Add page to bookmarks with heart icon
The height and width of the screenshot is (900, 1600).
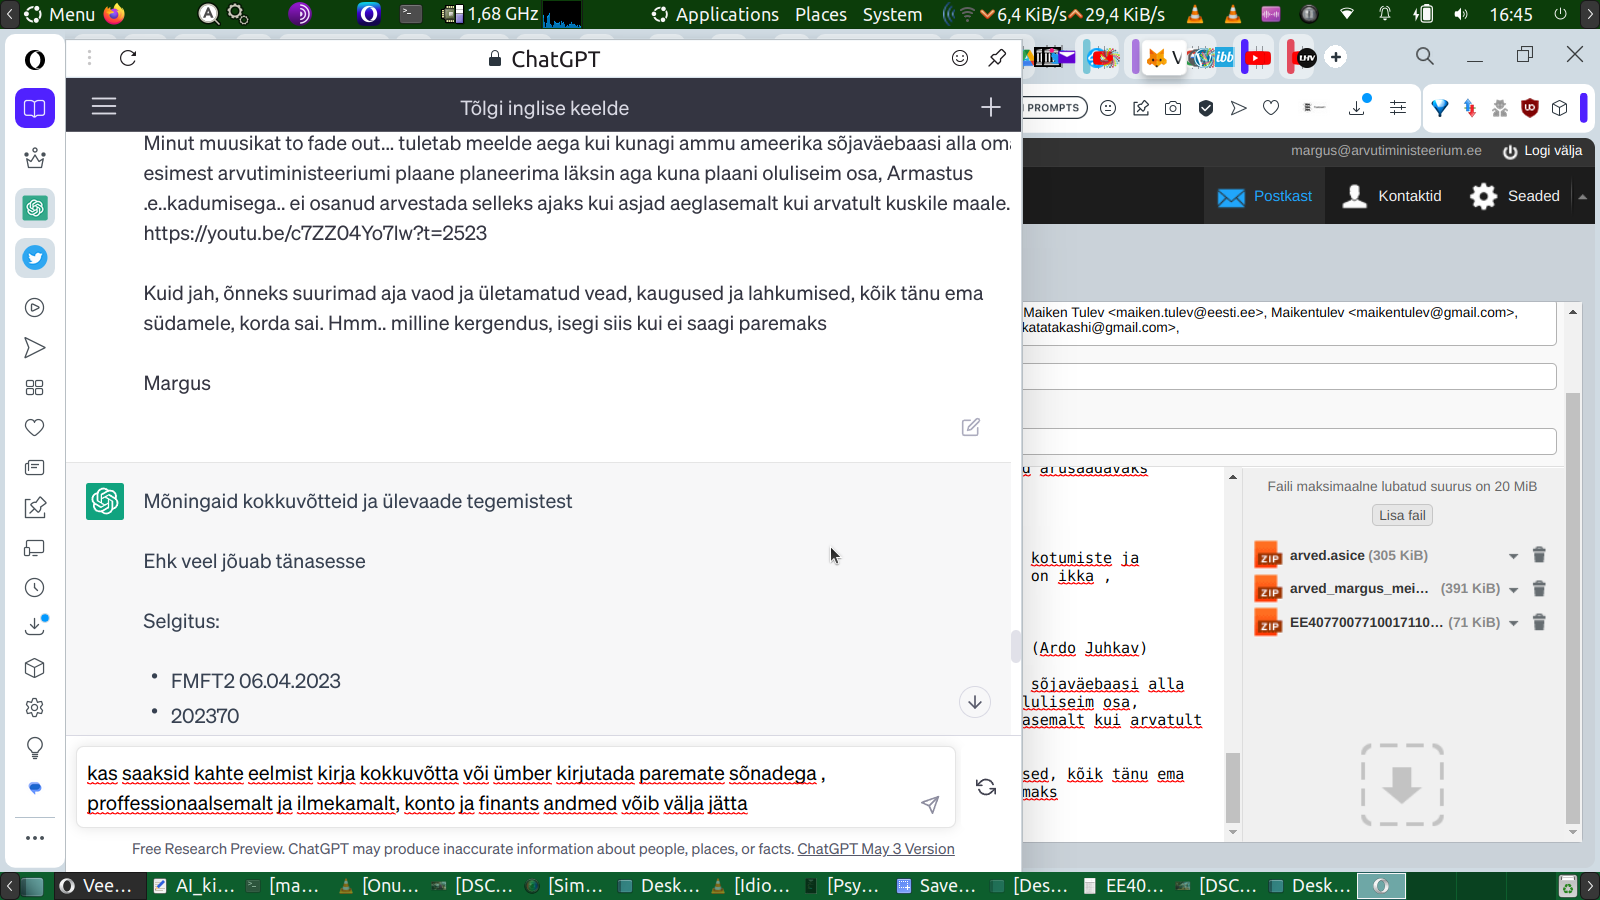1271,108
